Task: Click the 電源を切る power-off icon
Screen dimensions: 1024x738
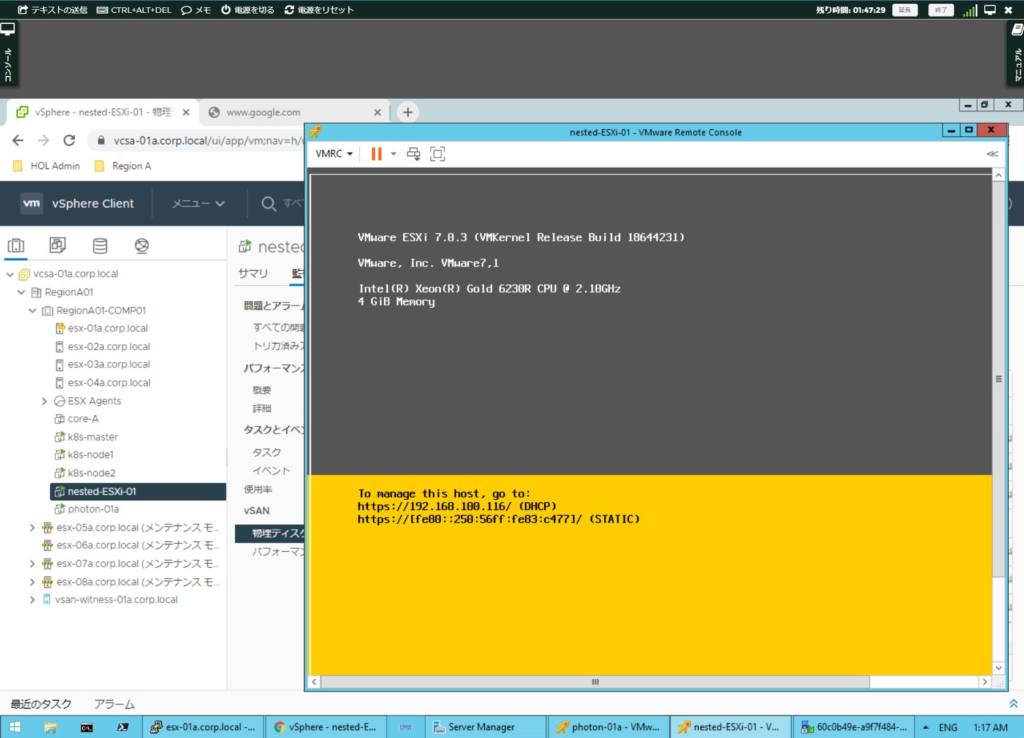Action: click(228, 9)
